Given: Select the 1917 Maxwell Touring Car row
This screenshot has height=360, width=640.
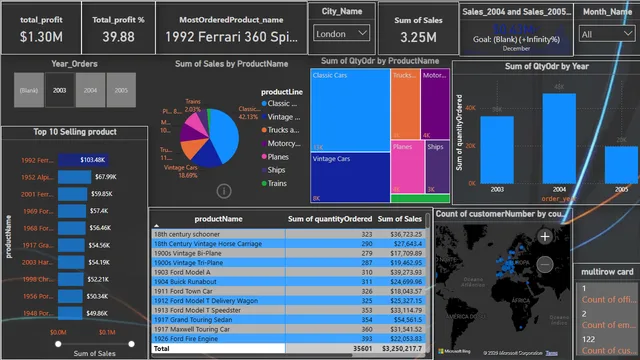Looking at the screenshot, I should [x=289, y=329].
